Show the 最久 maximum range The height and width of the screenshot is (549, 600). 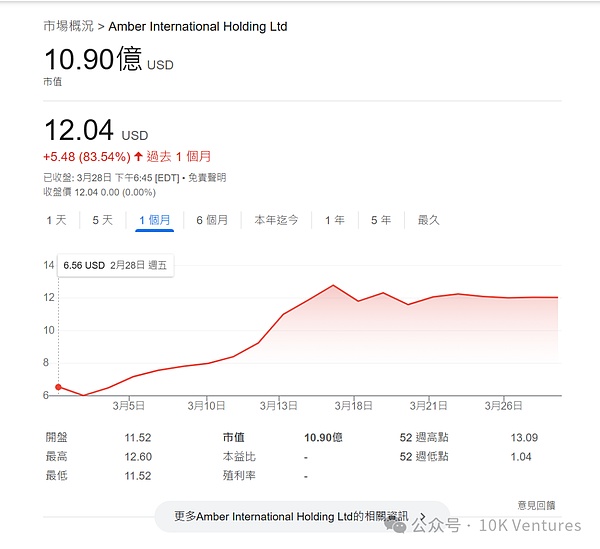click(x=428, y=220)
